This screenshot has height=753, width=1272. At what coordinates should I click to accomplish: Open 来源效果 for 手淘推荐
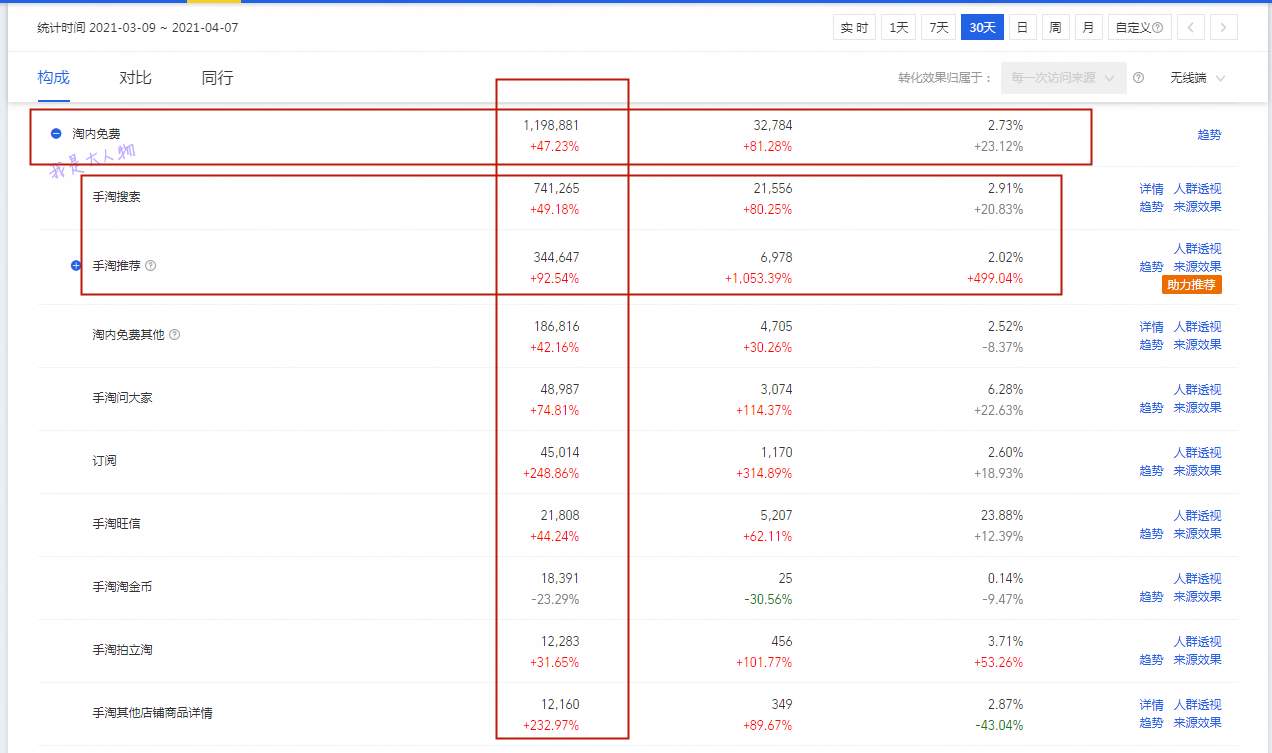pyautogui.click(x=1197, y=267)
